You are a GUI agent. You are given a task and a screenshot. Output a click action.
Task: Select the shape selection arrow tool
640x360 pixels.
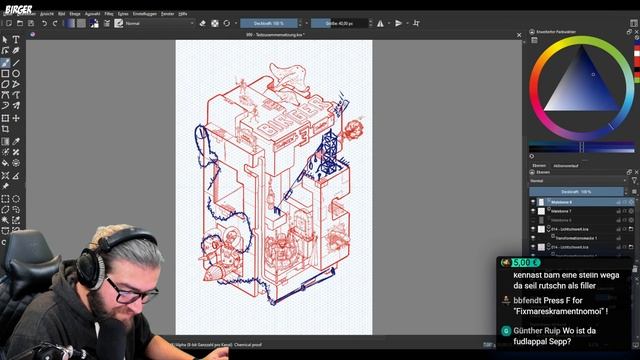point(5,40)
